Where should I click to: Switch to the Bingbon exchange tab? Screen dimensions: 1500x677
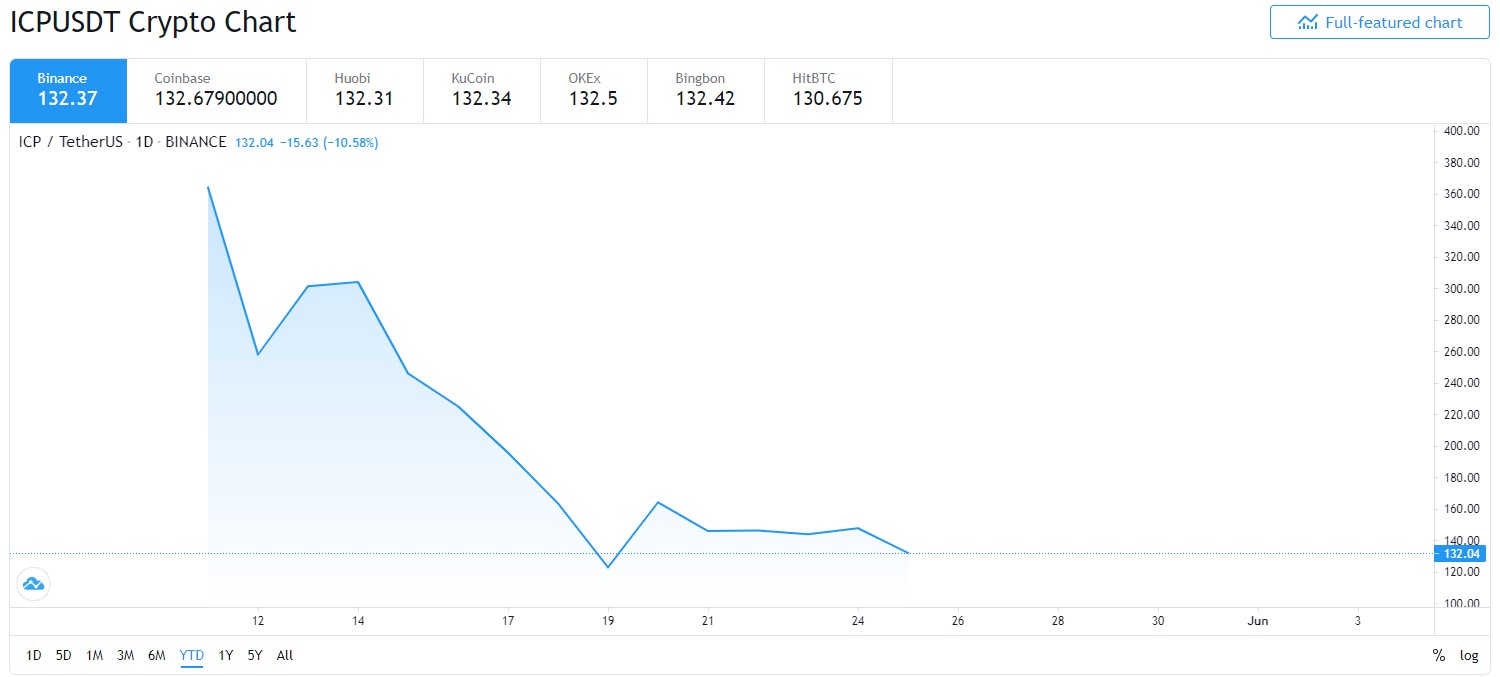[x=706, y=91]
